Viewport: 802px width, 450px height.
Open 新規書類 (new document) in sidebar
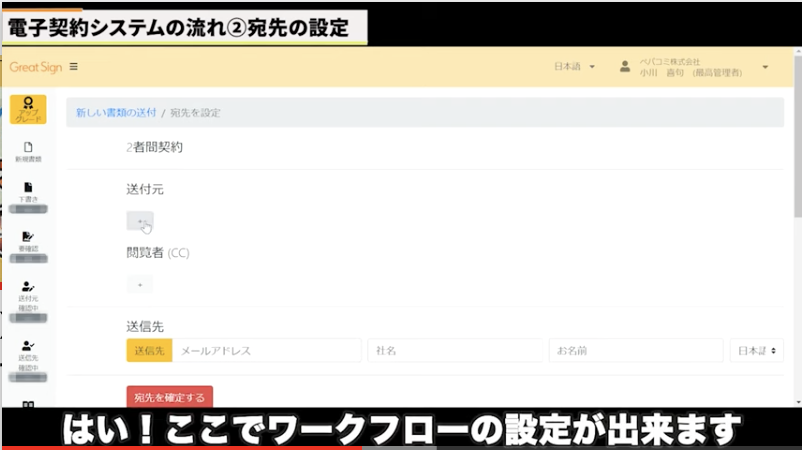coord(28,151)
